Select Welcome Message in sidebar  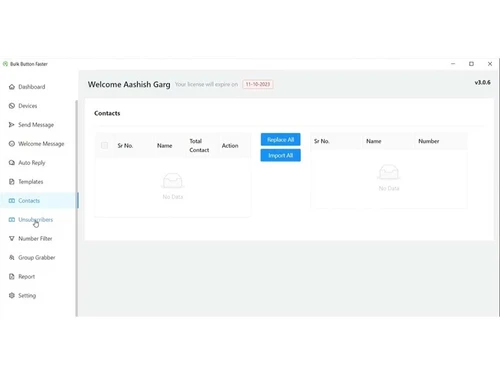click(x=41, y=144)
